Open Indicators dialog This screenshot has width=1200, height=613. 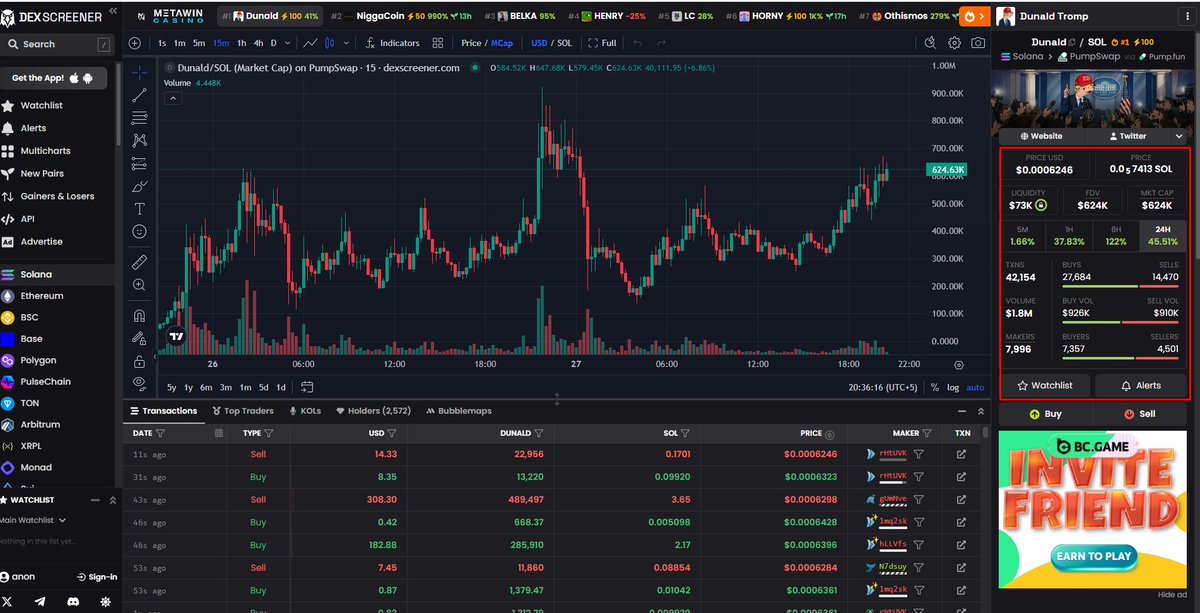(392, 43)
